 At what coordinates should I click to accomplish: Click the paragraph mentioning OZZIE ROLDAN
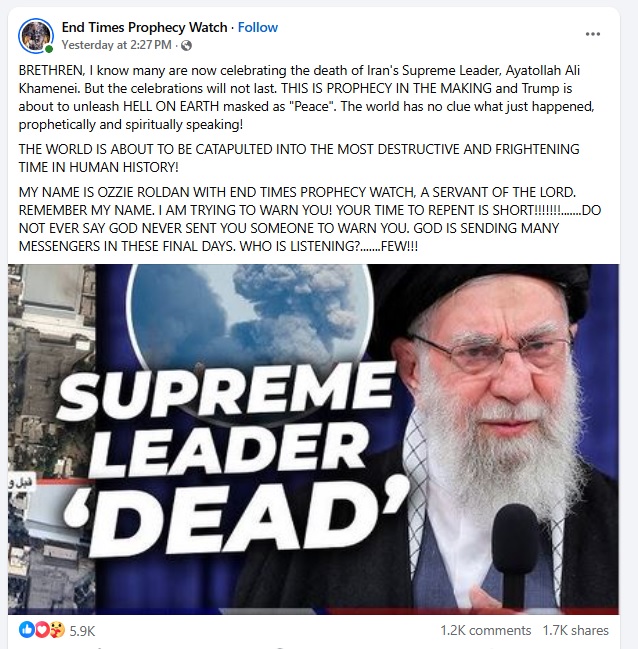(x=310, y=219)
